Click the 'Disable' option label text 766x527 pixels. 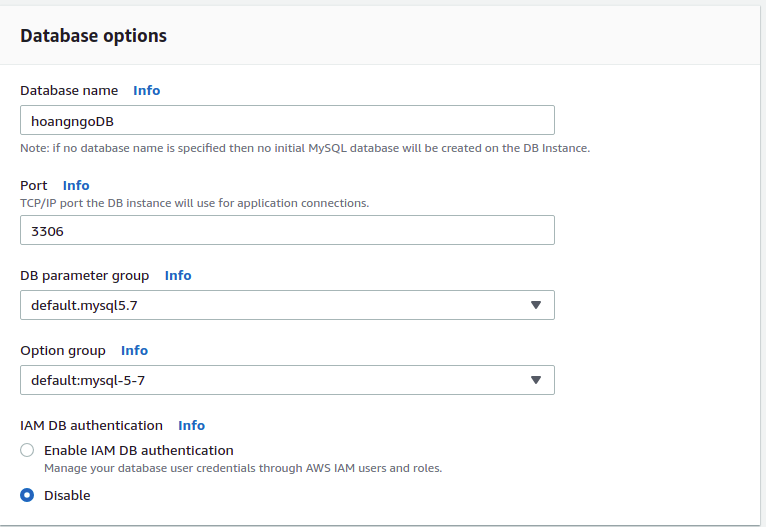coord(67,495)
